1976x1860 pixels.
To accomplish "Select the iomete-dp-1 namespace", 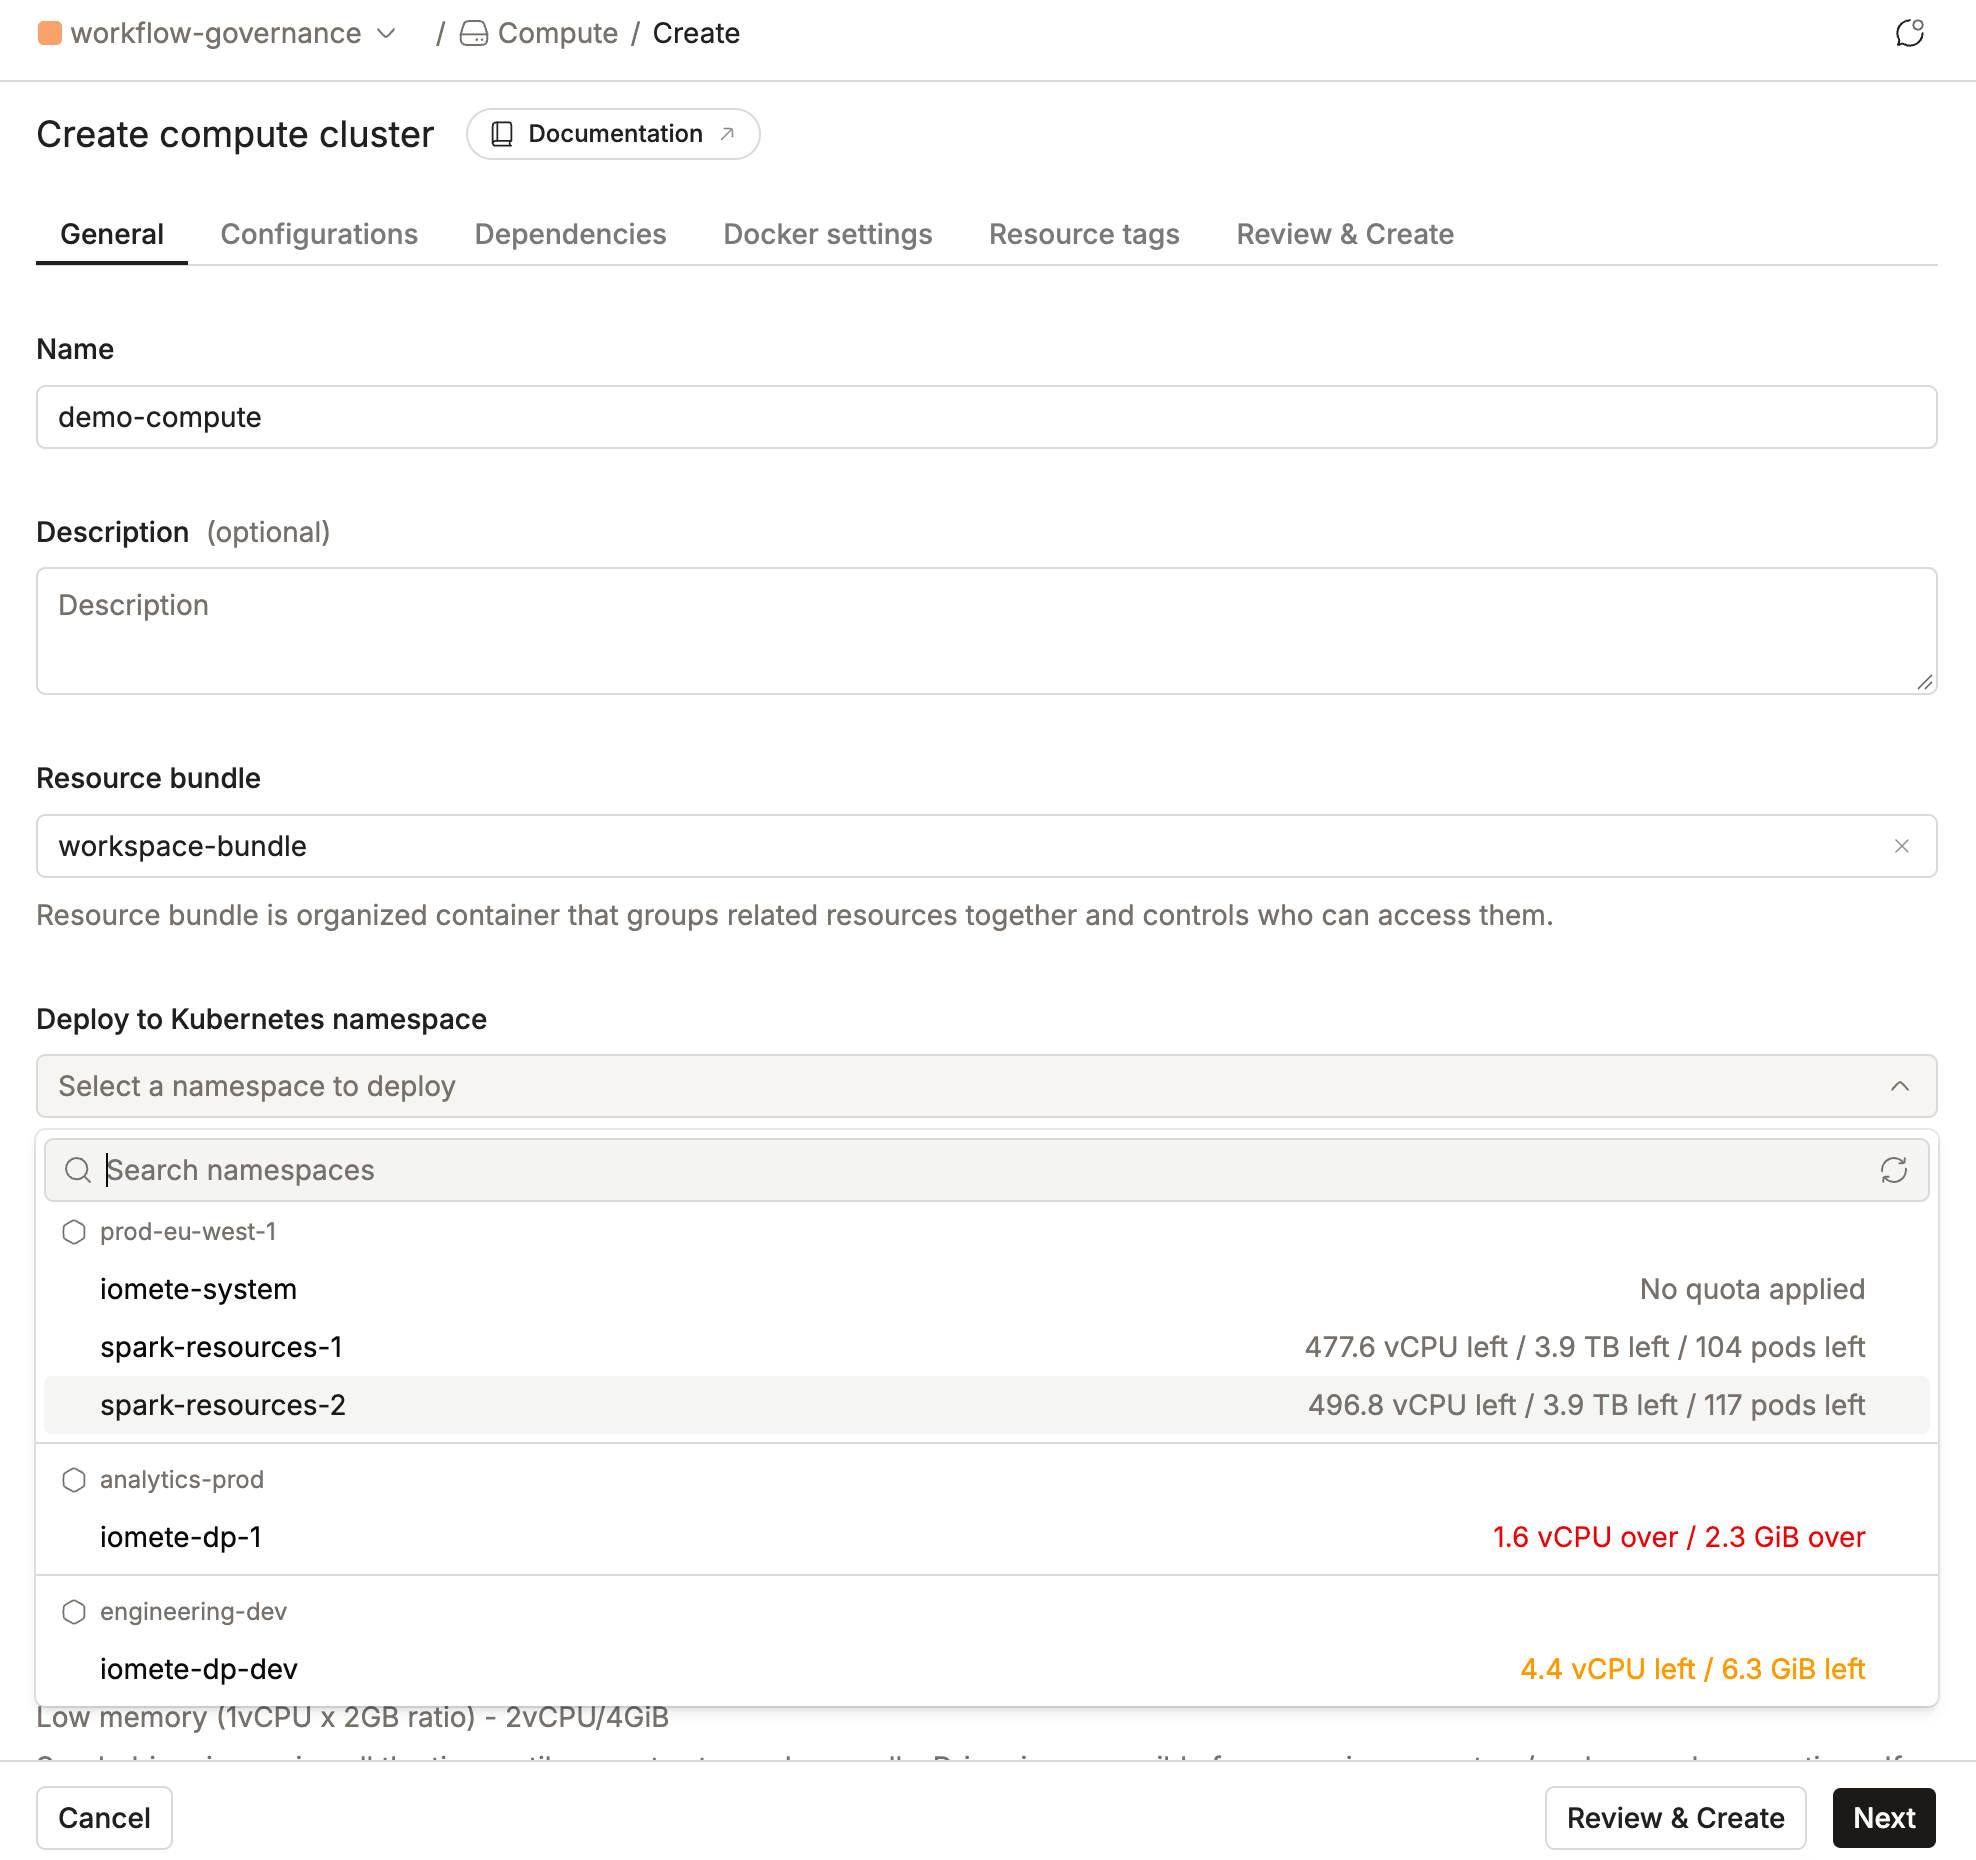I will (x=987, y=1537).
